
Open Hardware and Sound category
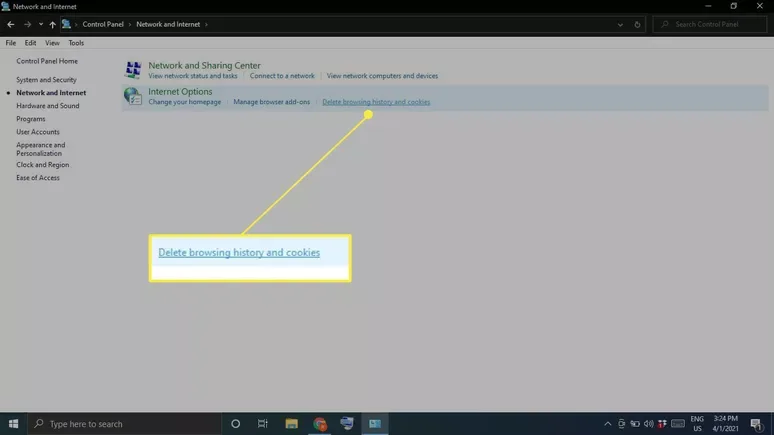47,106
